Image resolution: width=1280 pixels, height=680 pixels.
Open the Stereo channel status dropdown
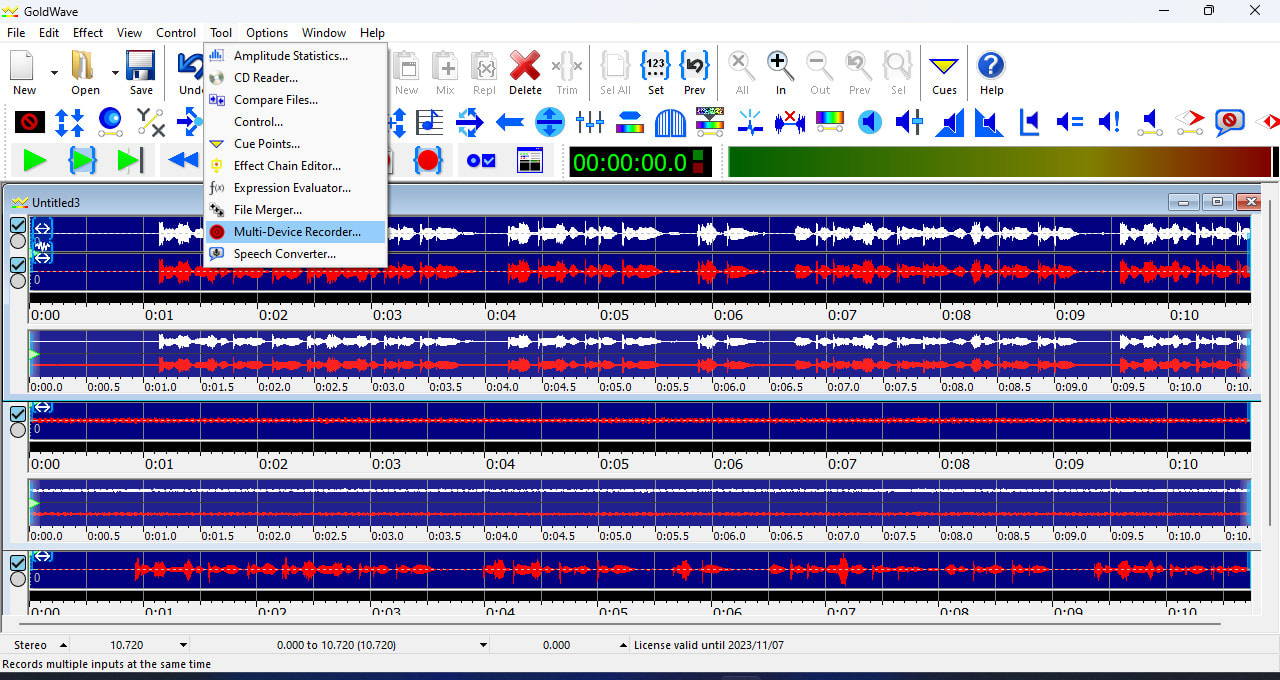63,646
